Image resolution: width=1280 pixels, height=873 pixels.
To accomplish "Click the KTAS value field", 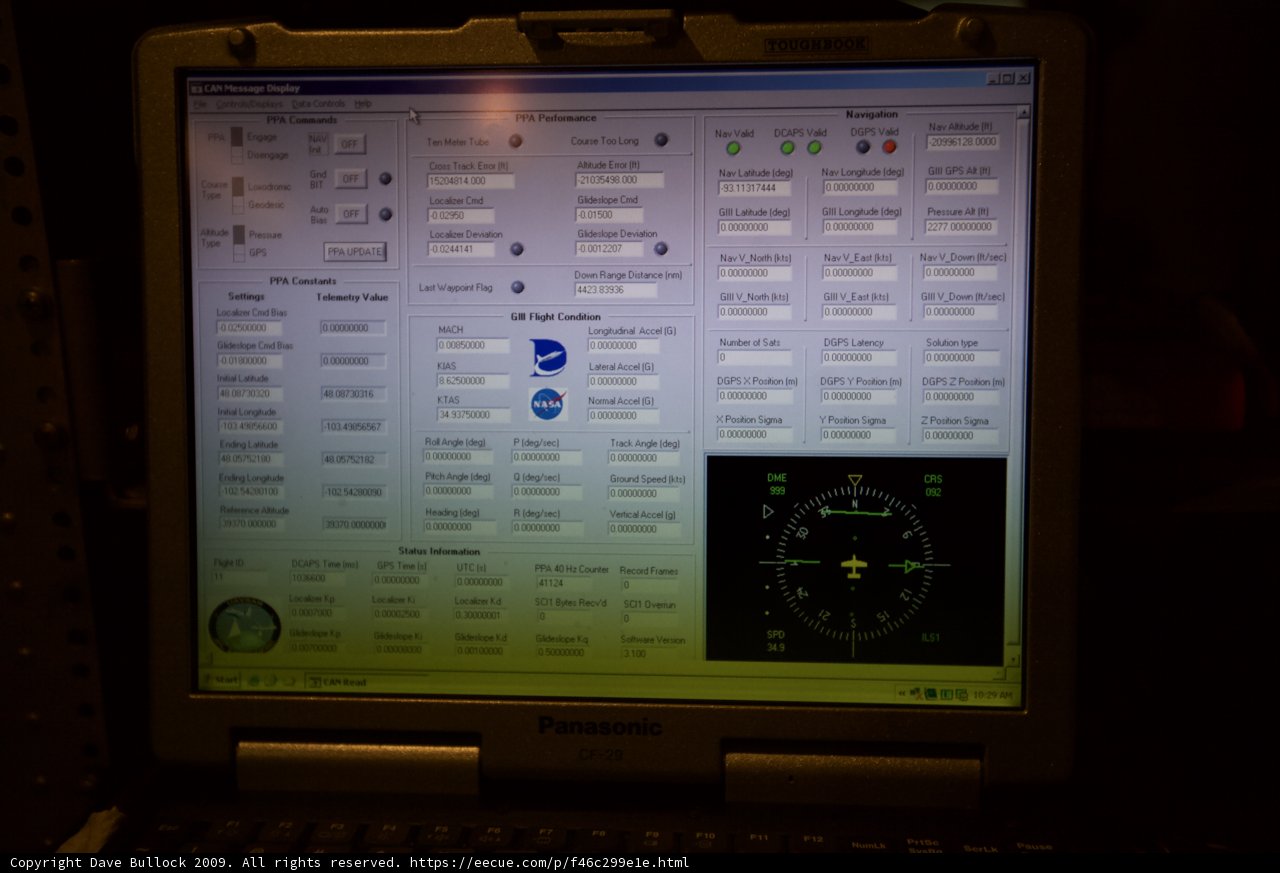I will click(x=472, y=415).
